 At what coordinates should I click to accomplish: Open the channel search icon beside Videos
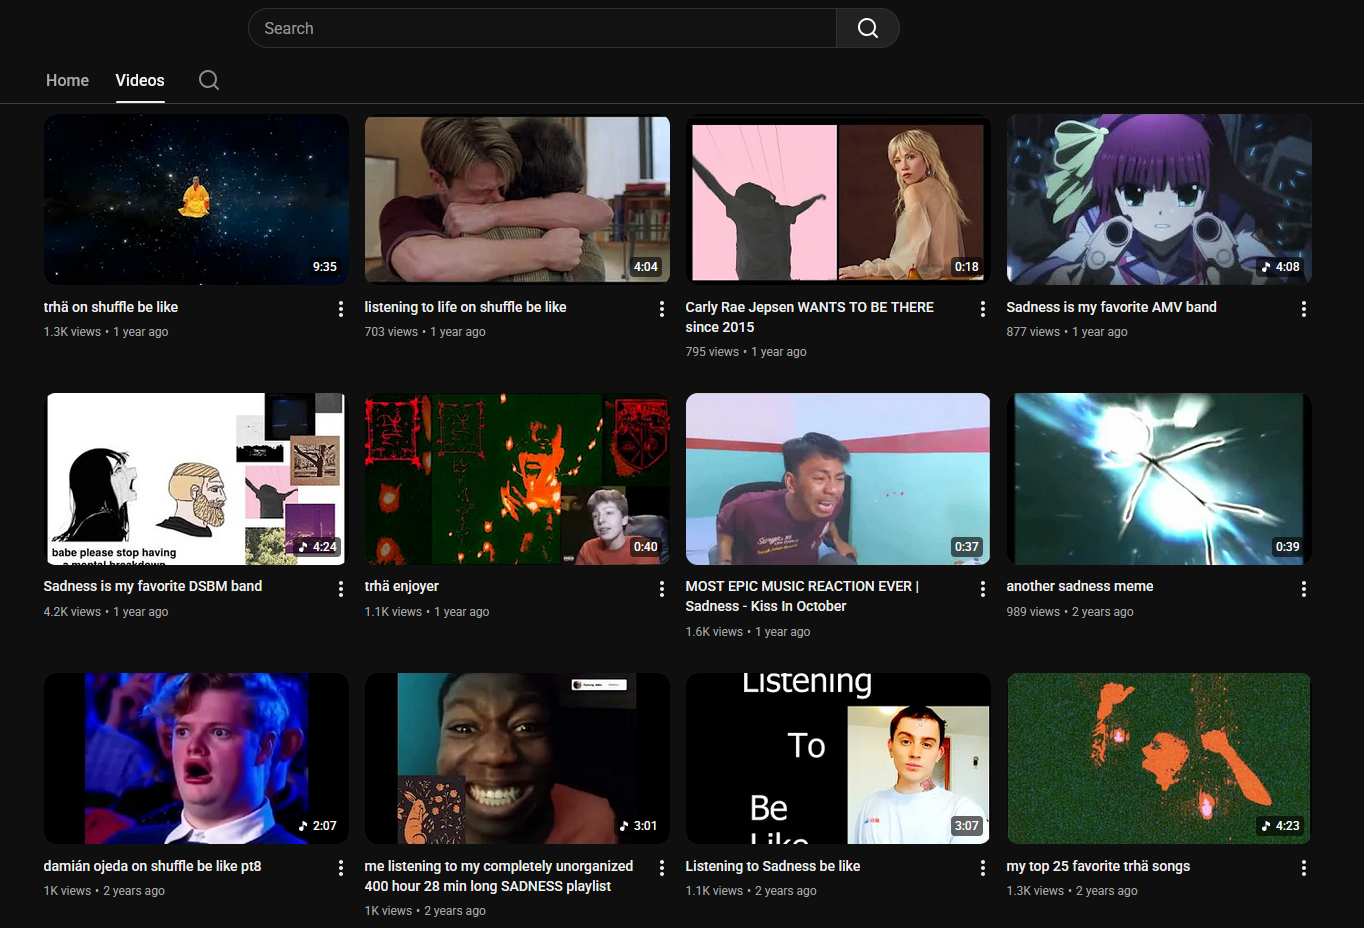pos(209,80)
